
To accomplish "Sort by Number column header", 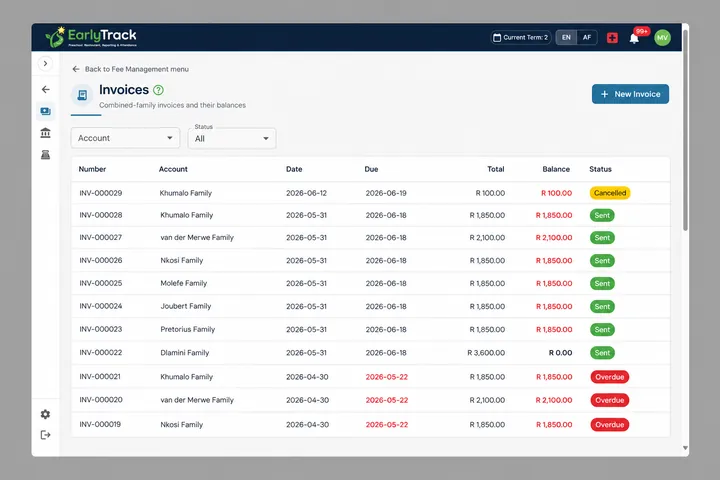I will (92, 169).
